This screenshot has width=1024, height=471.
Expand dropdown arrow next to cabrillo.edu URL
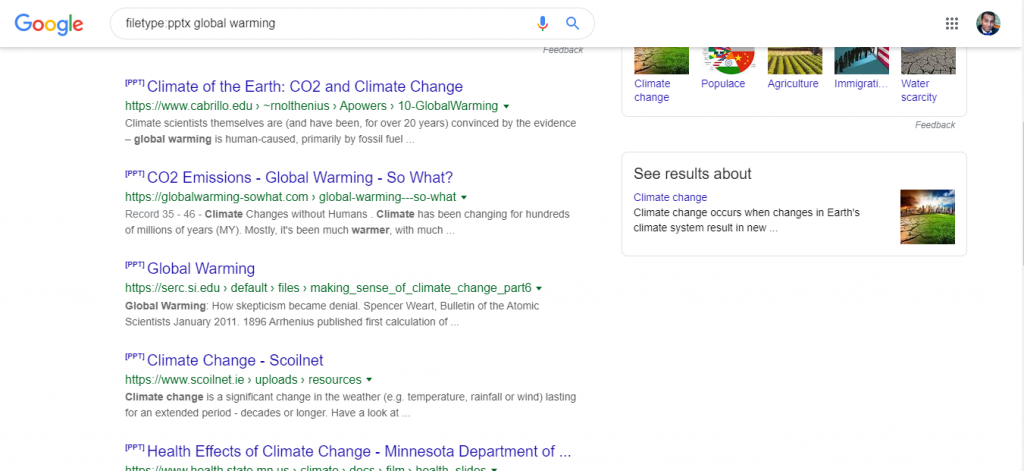tap(506, 106)
